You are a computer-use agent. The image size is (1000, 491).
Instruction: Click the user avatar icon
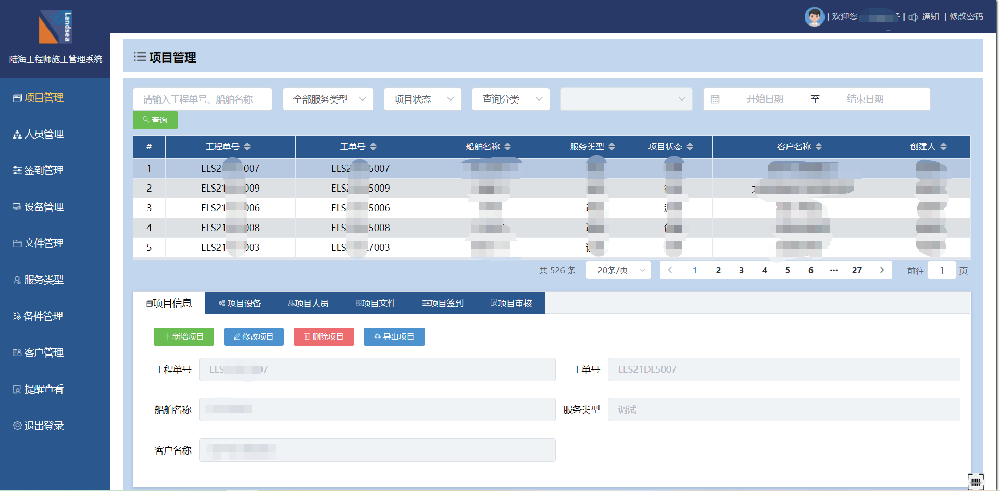tap(815, 17)
